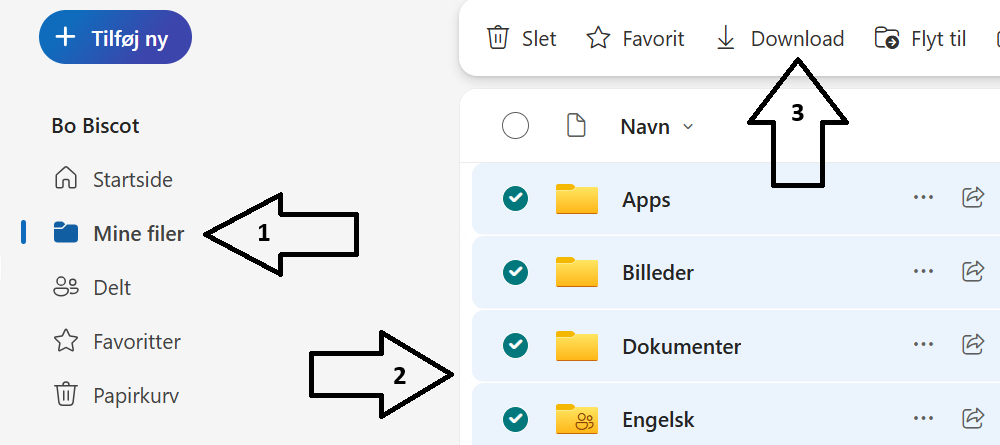Share the Apps folder via share icon
Image resolution: width=1000 pixels, height=445 pixels.
coord(973,198)
